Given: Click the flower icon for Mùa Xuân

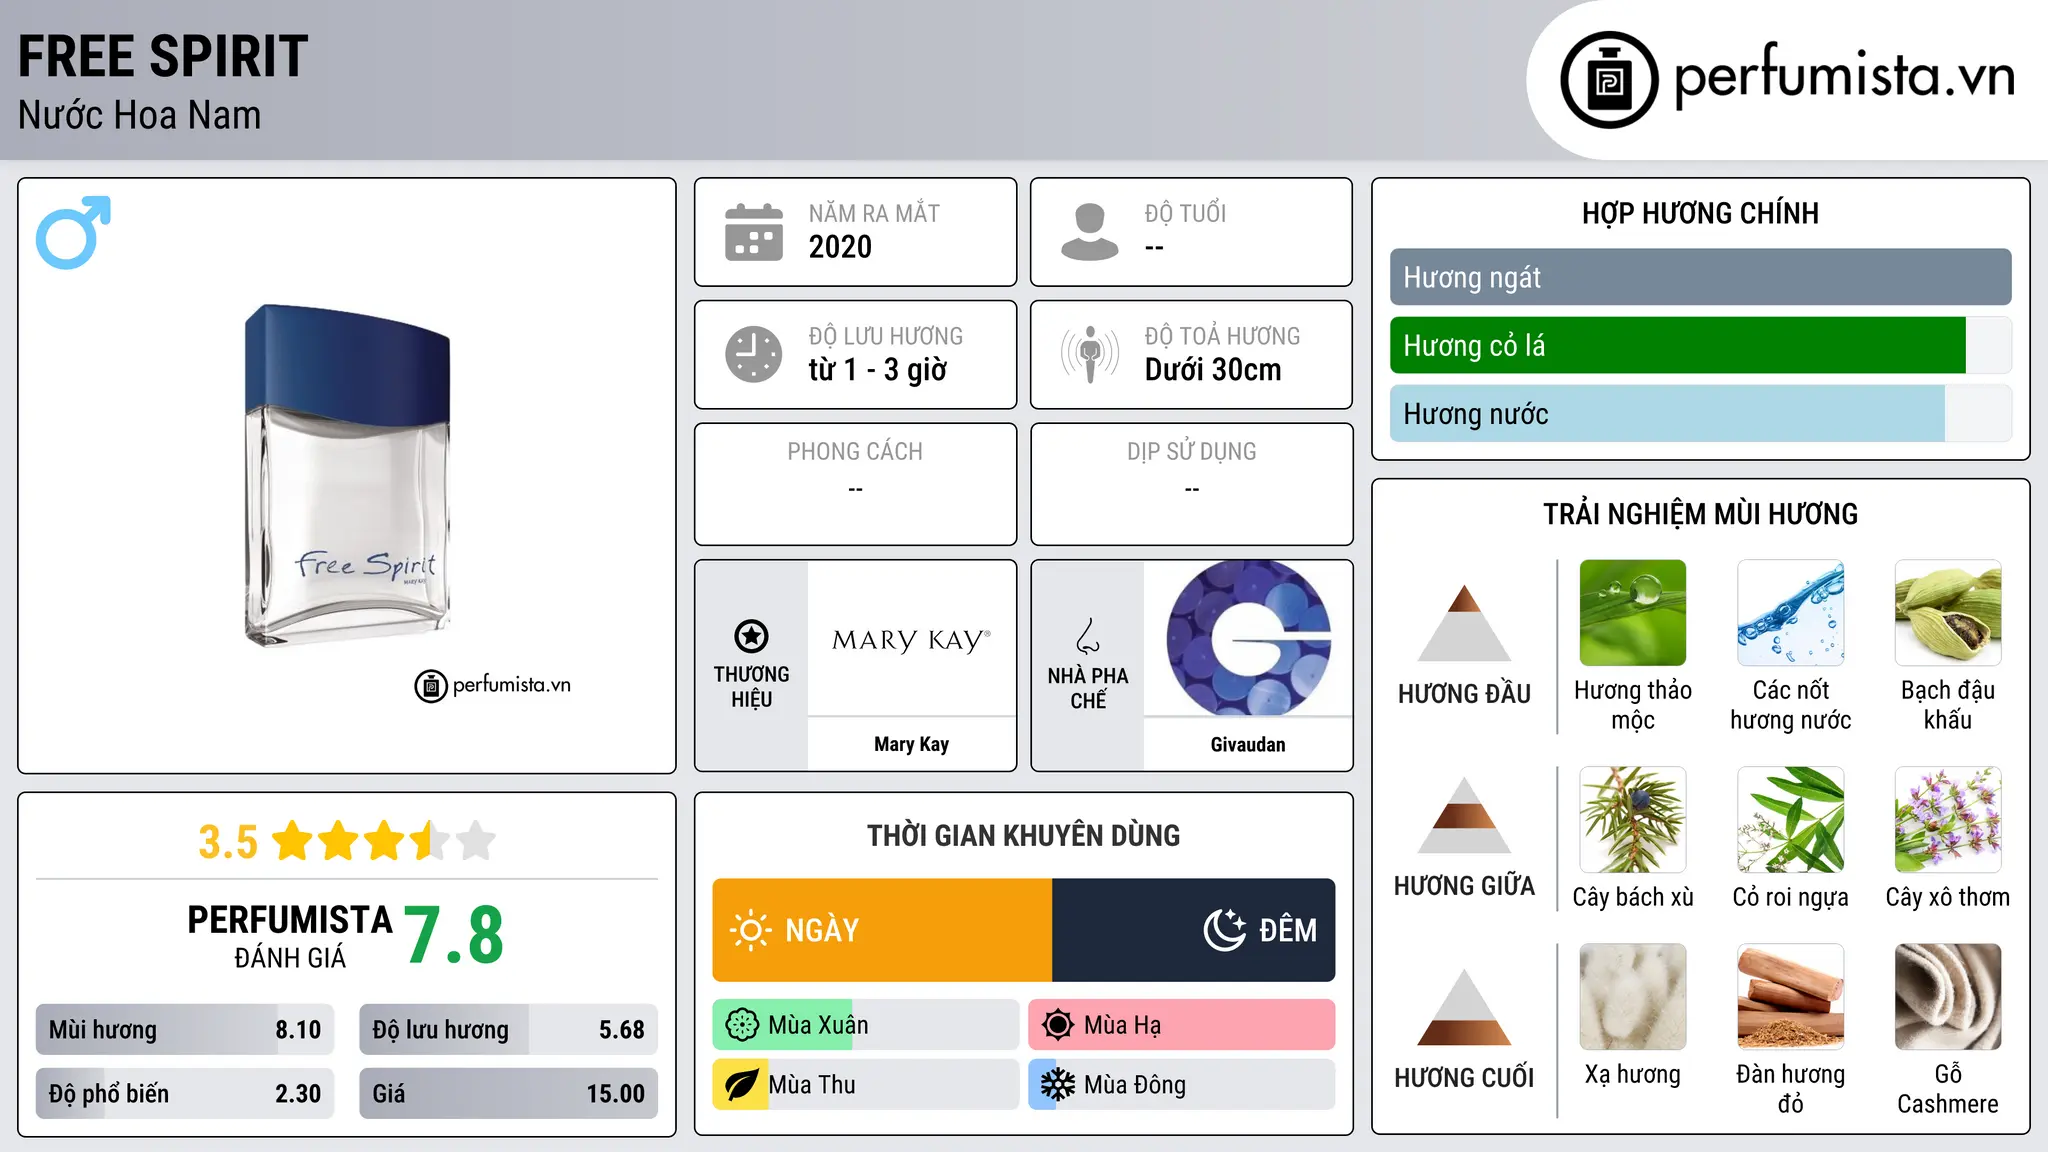Looking at the screenshot, I should pyautogui.click(x=742, y=1025).
